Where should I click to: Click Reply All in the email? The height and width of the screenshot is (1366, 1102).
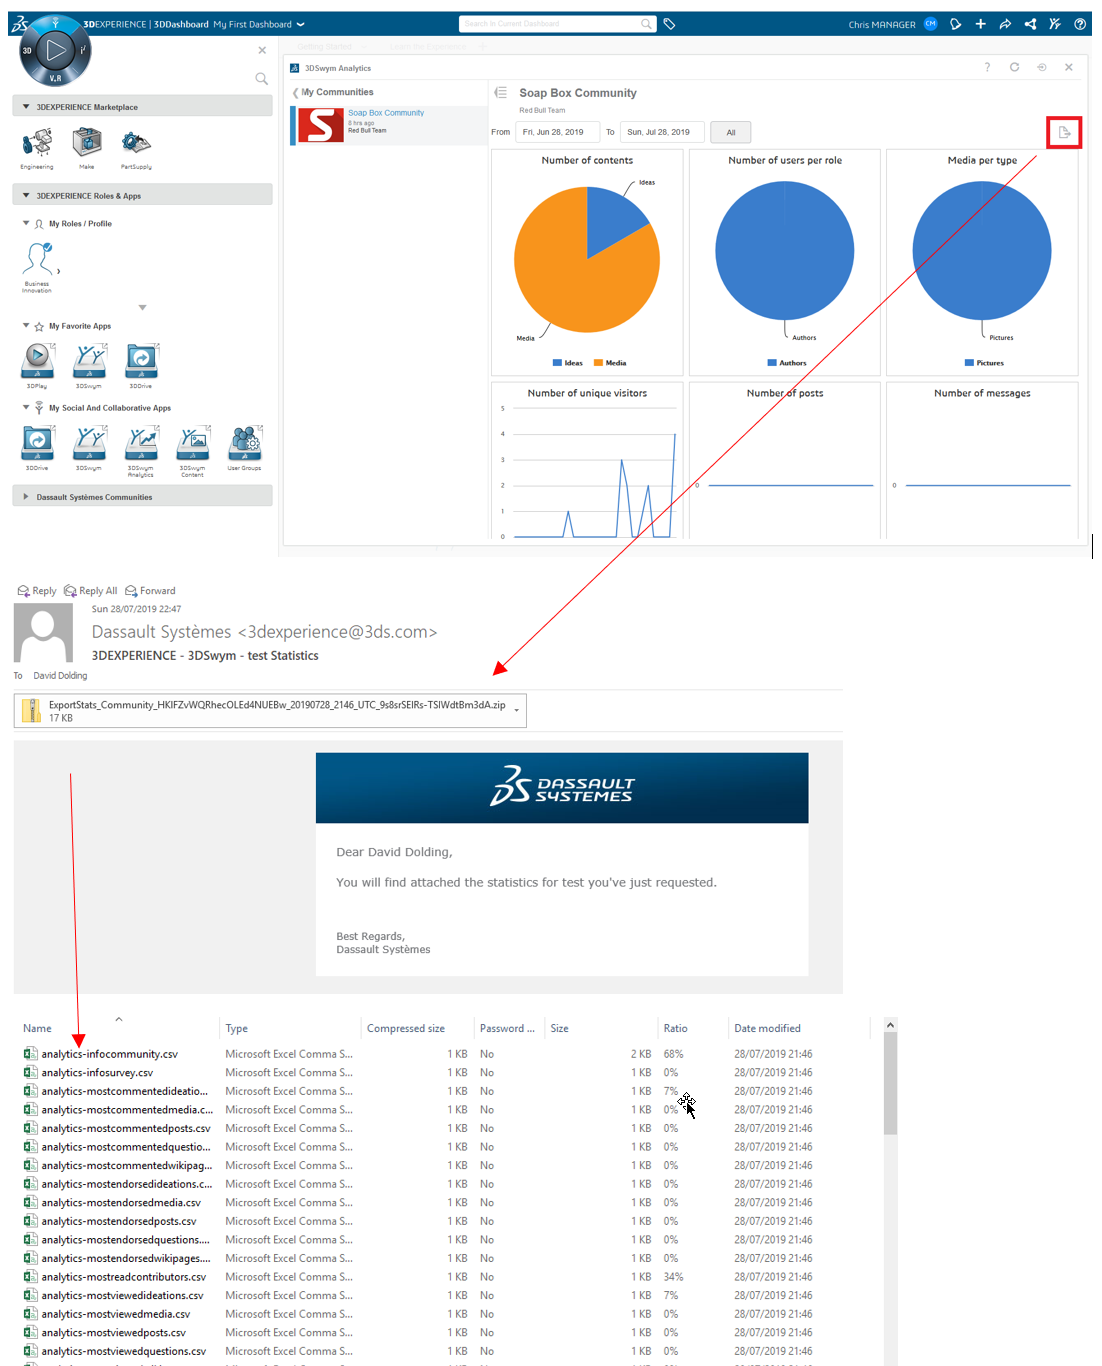click(x=90, y=591)
